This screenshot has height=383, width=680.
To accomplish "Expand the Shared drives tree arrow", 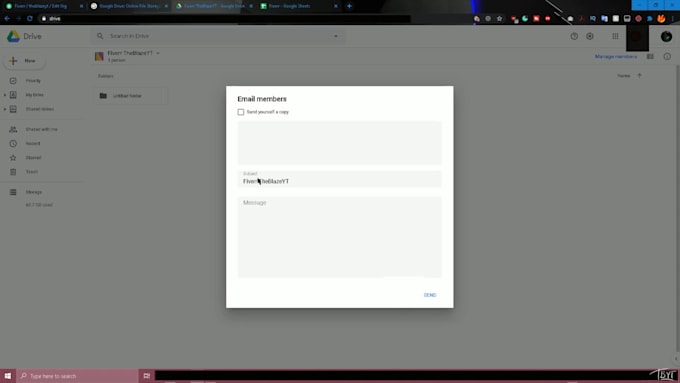I will 5,109.
